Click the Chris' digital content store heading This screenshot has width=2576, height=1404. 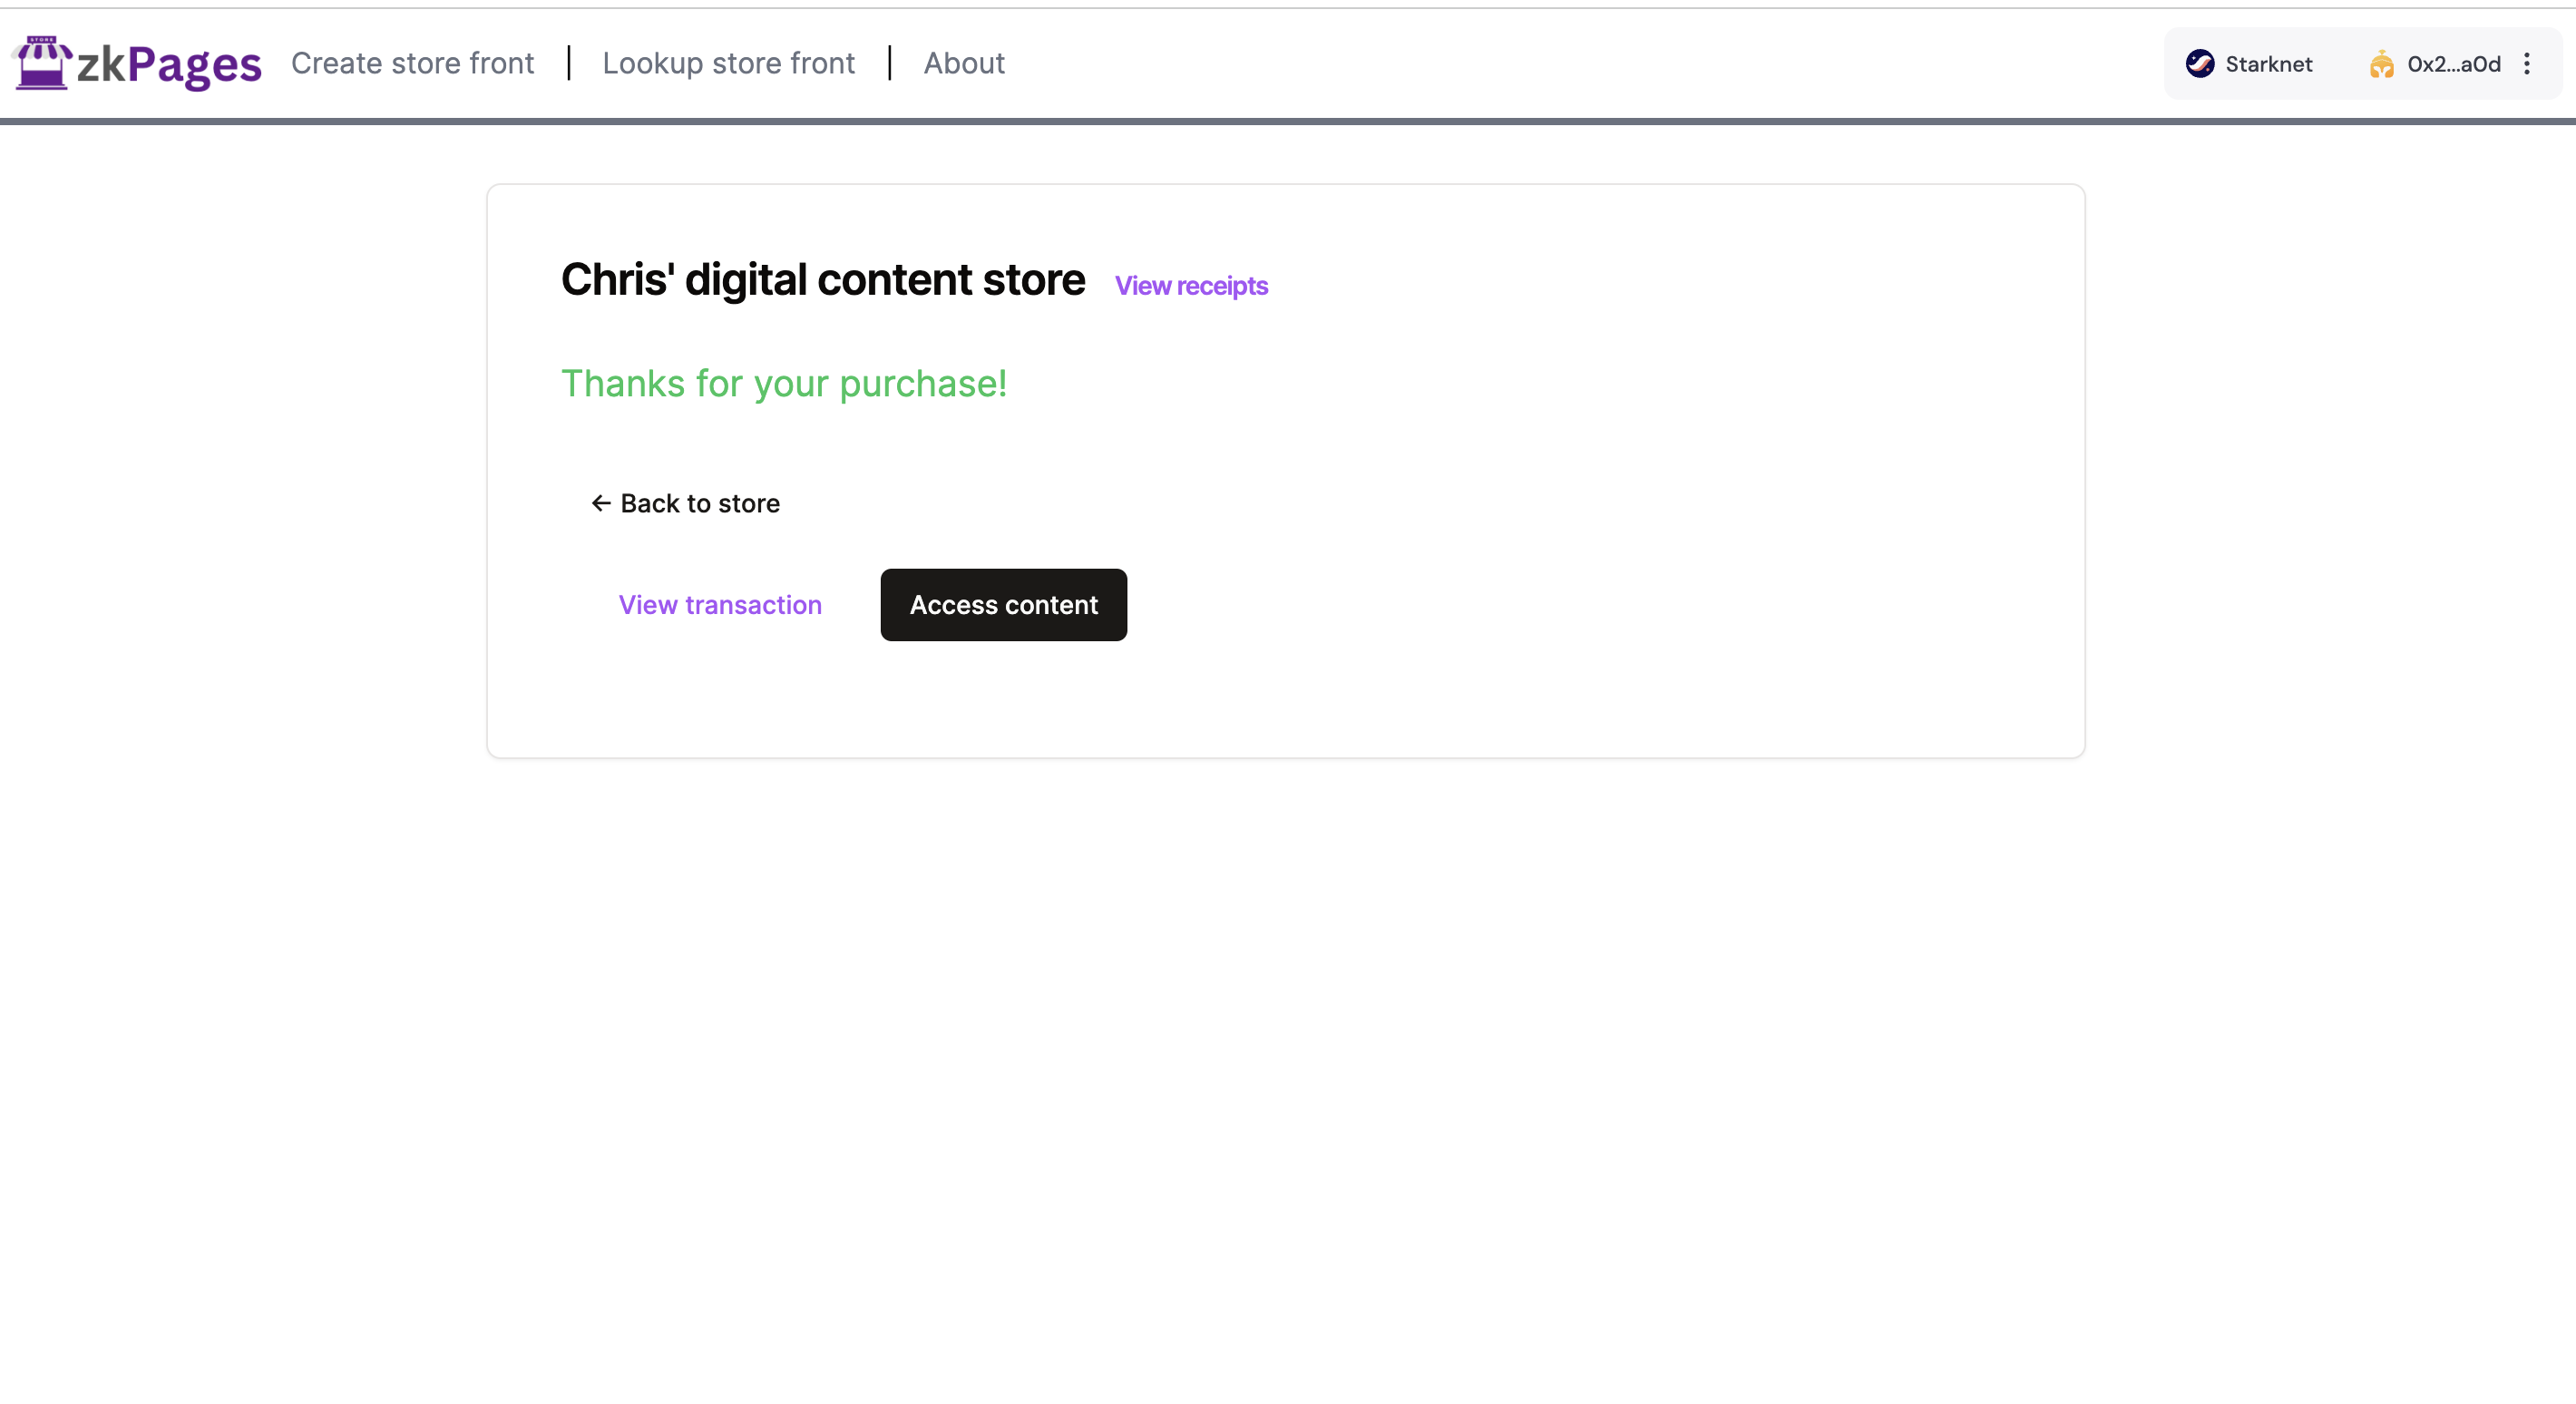pyautogui.click(x=822, y=280)
